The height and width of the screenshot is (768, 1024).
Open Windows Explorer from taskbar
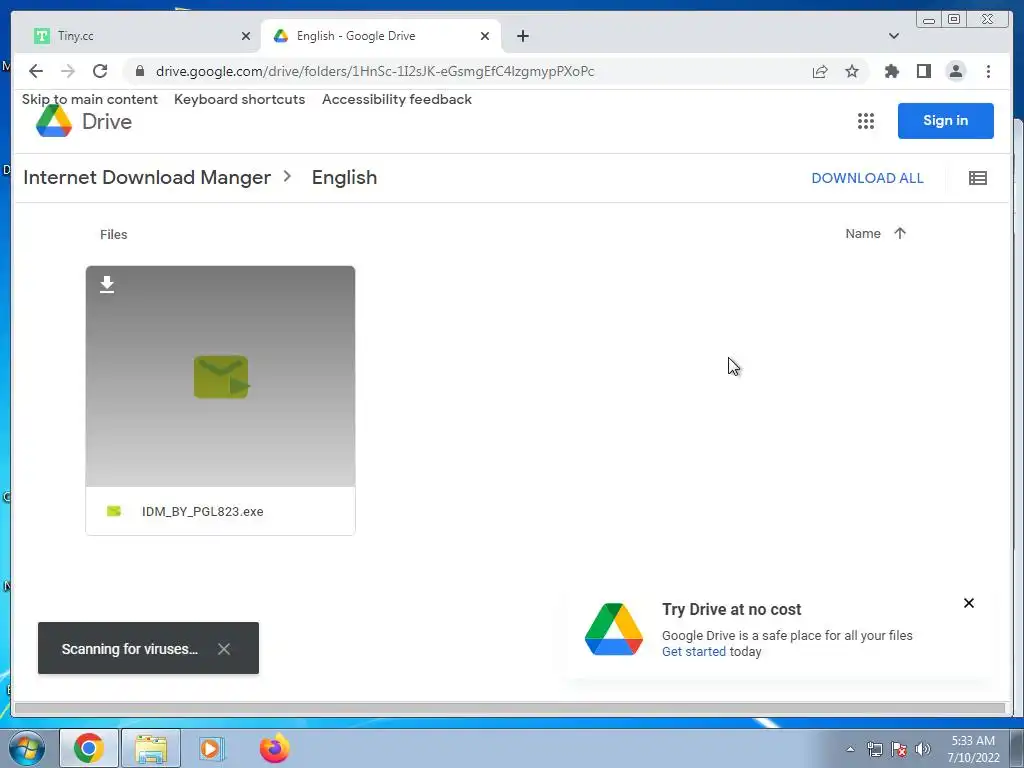click(151, 748)
